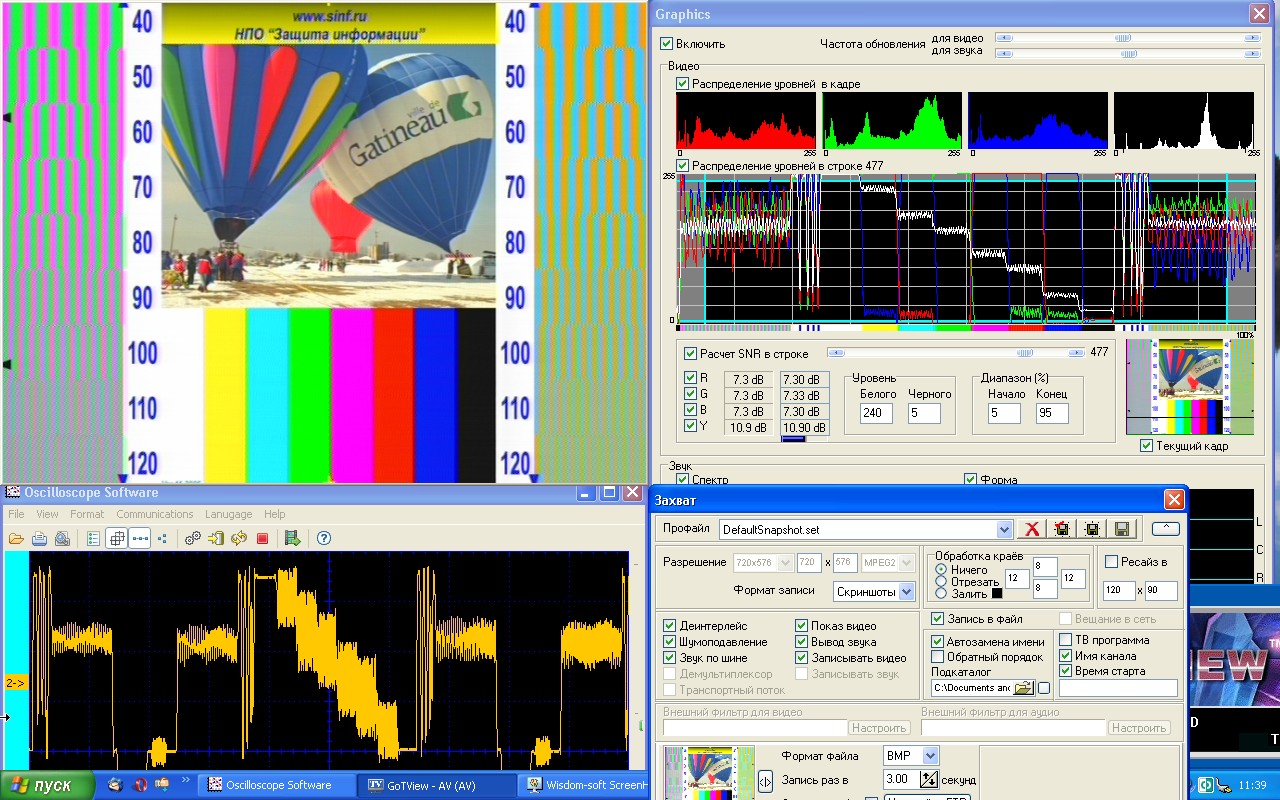Open the Профайл DefaultSnapshot.set dropdown

[1005, 530]
